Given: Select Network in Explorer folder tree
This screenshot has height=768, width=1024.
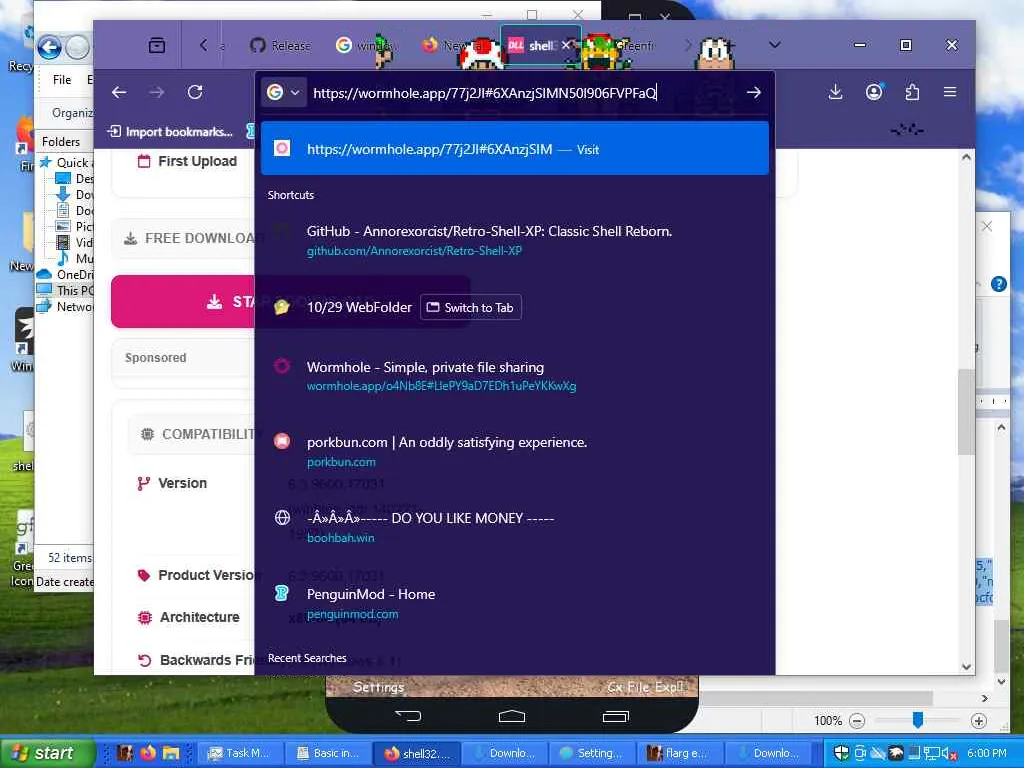Looking at the screenshot, I should [x=66, y=306].
